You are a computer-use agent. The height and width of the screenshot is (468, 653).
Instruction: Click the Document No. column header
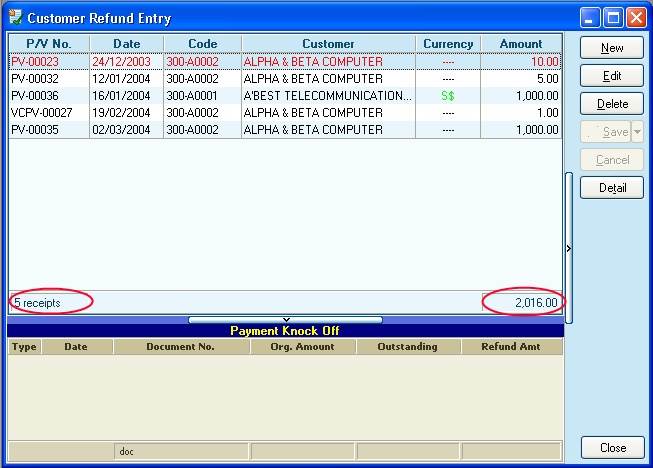180,346
